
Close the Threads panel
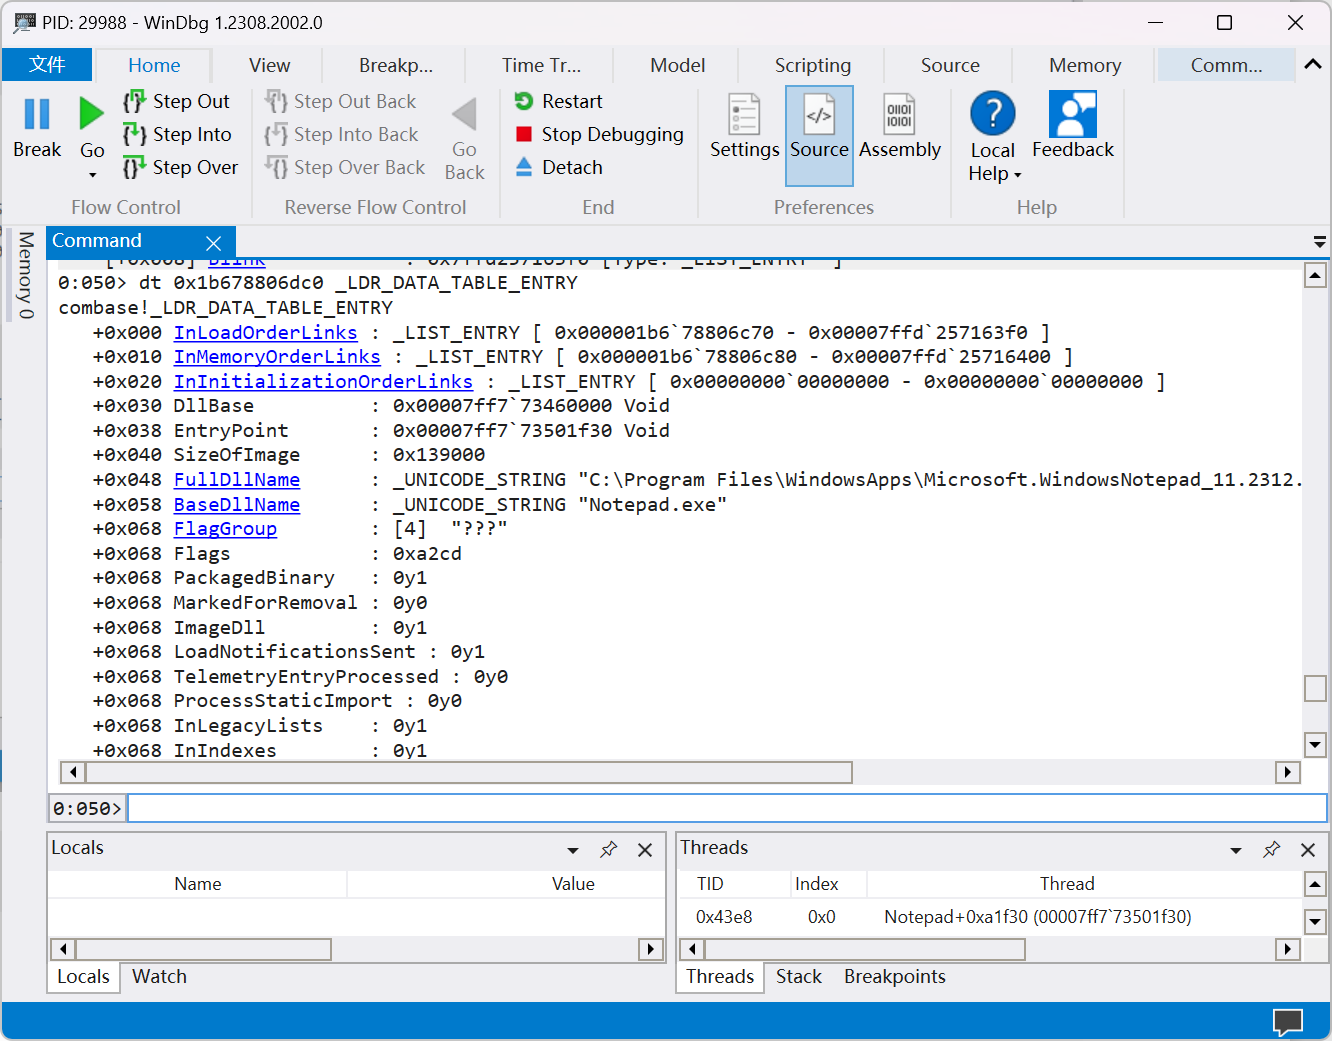point(1308,850)
